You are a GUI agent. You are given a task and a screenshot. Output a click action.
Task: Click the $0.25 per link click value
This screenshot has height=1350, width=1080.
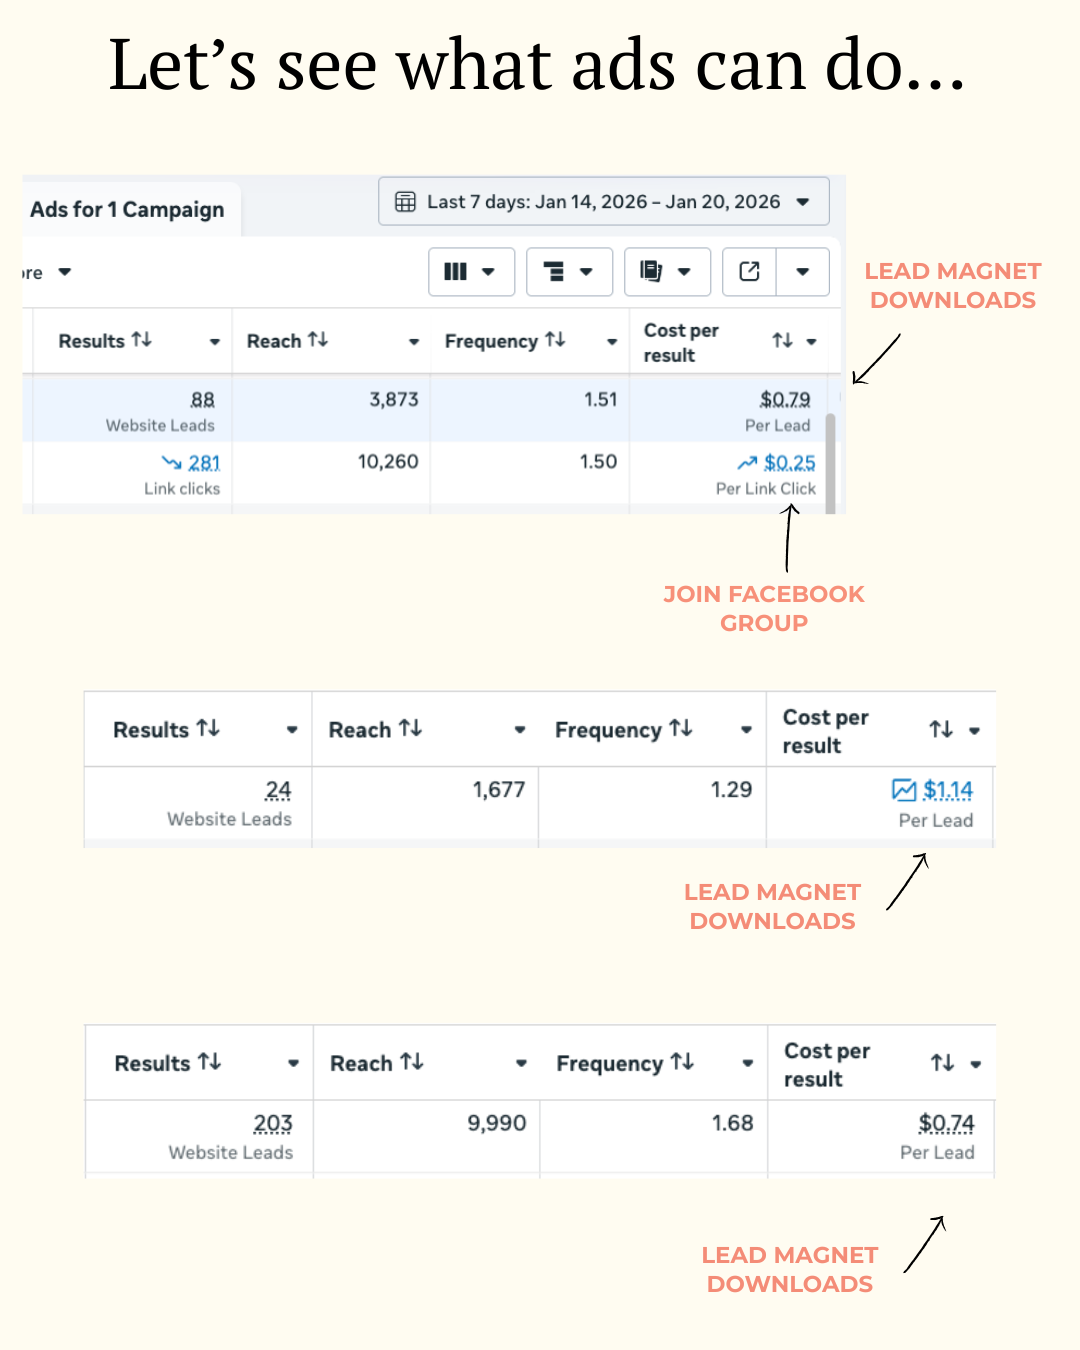[x=789, y=463]
